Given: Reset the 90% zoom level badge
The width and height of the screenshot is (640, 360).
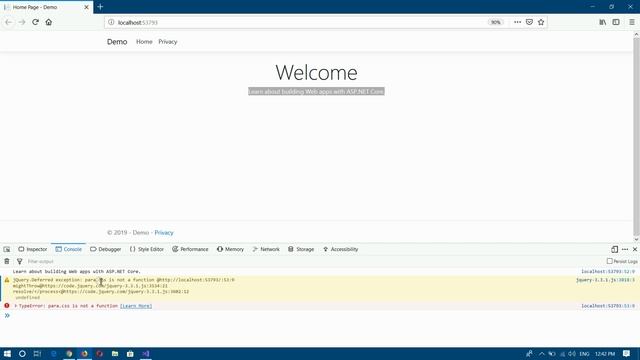Looking at the screenshot, I should coord(496,22).
